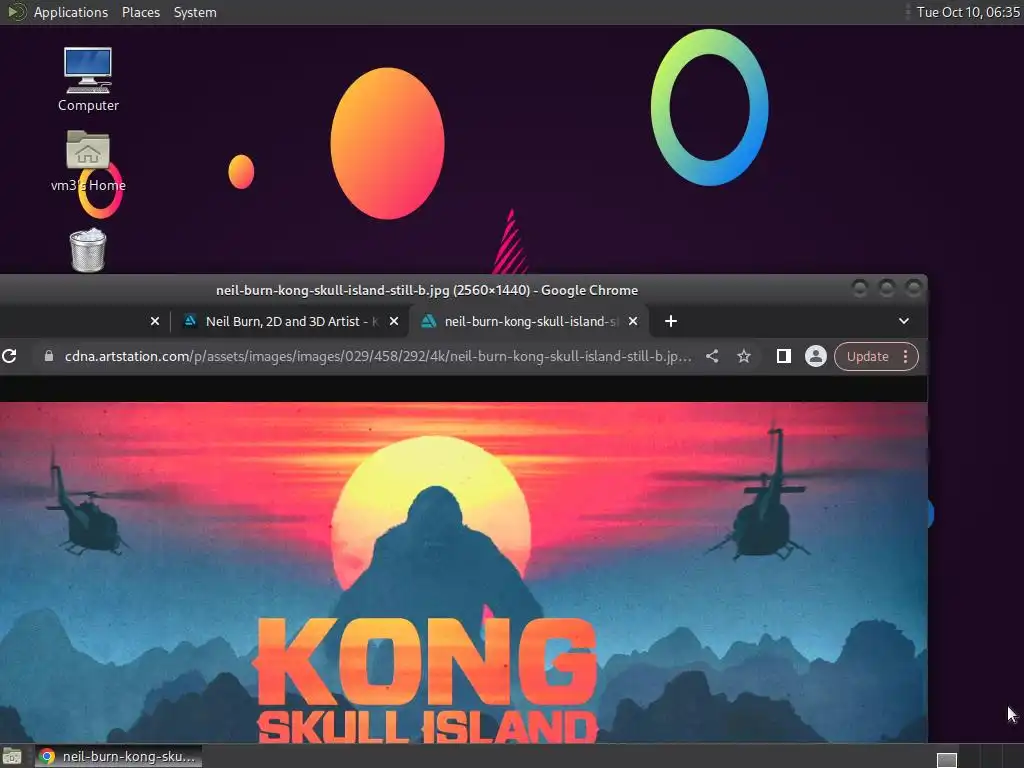Image resolution: width=1024 pixels, height=768 pixels.
Task: Select the Computer desktop icon
Action: point(88,79)
